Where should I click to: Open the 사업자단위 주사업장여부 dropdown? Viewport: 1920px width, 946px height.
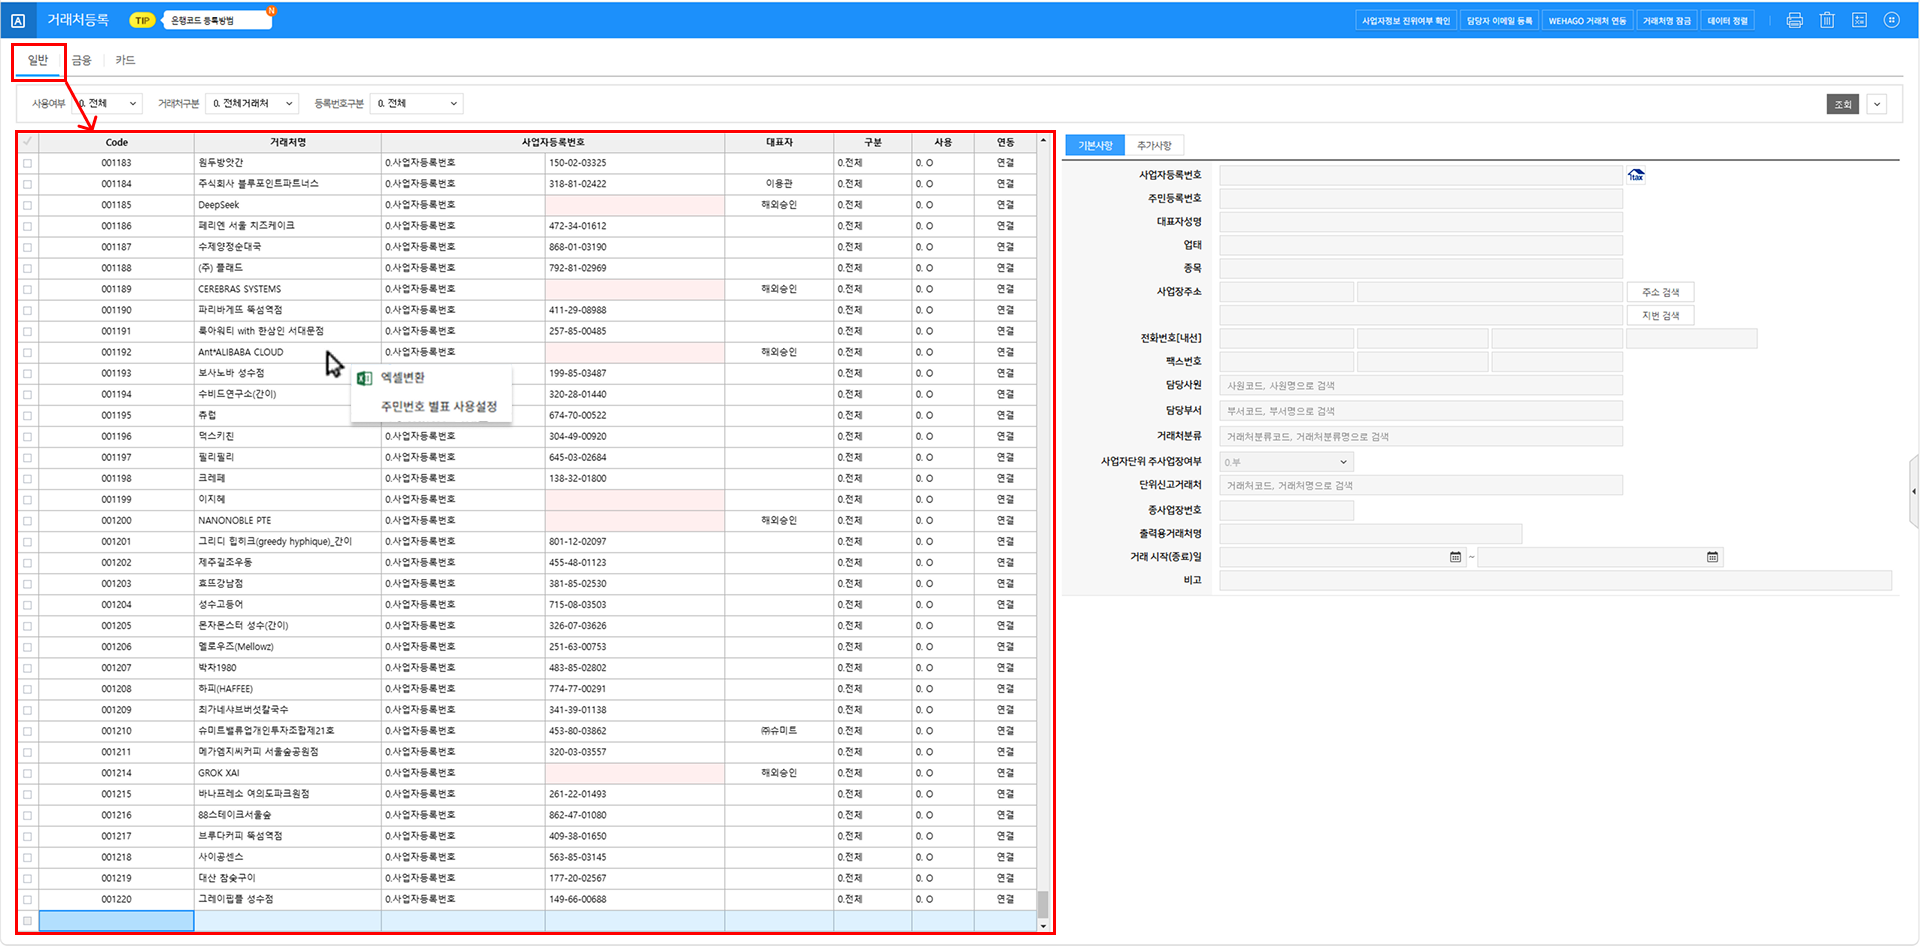click(x=1286, y=462)
